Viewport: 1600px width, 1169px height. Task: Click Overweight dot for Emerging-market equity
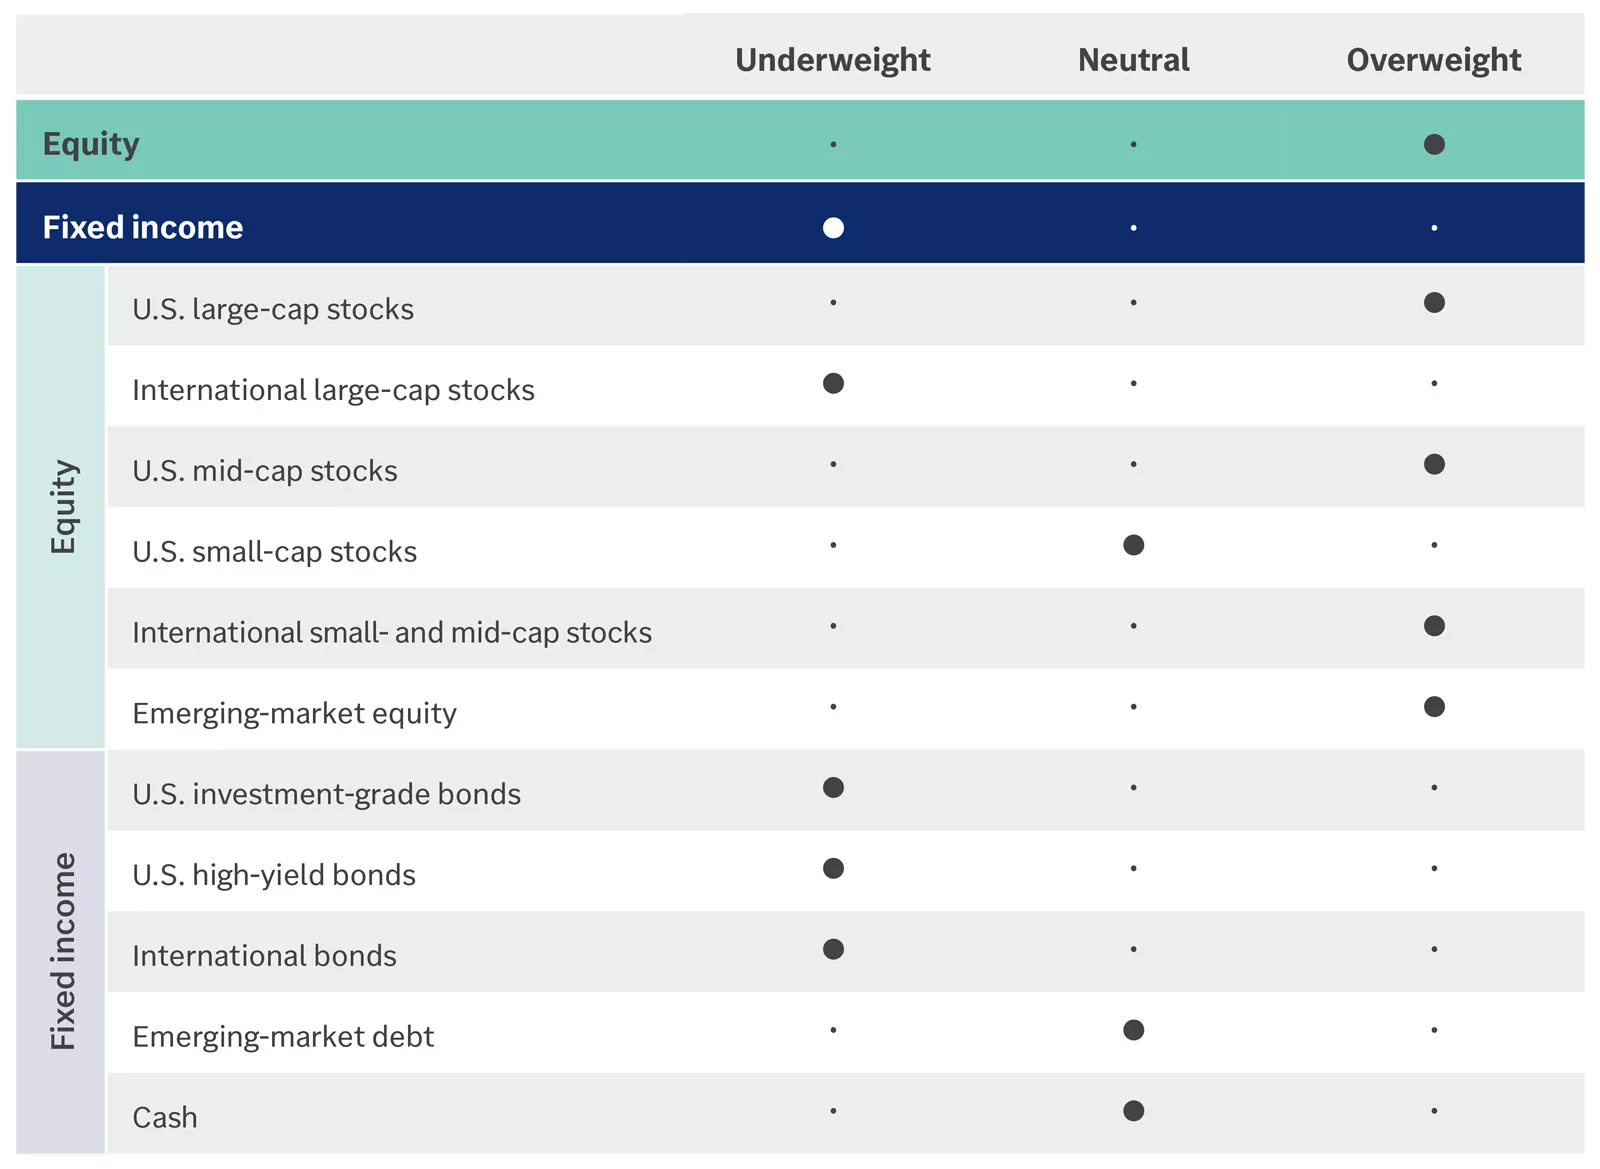1434,707
